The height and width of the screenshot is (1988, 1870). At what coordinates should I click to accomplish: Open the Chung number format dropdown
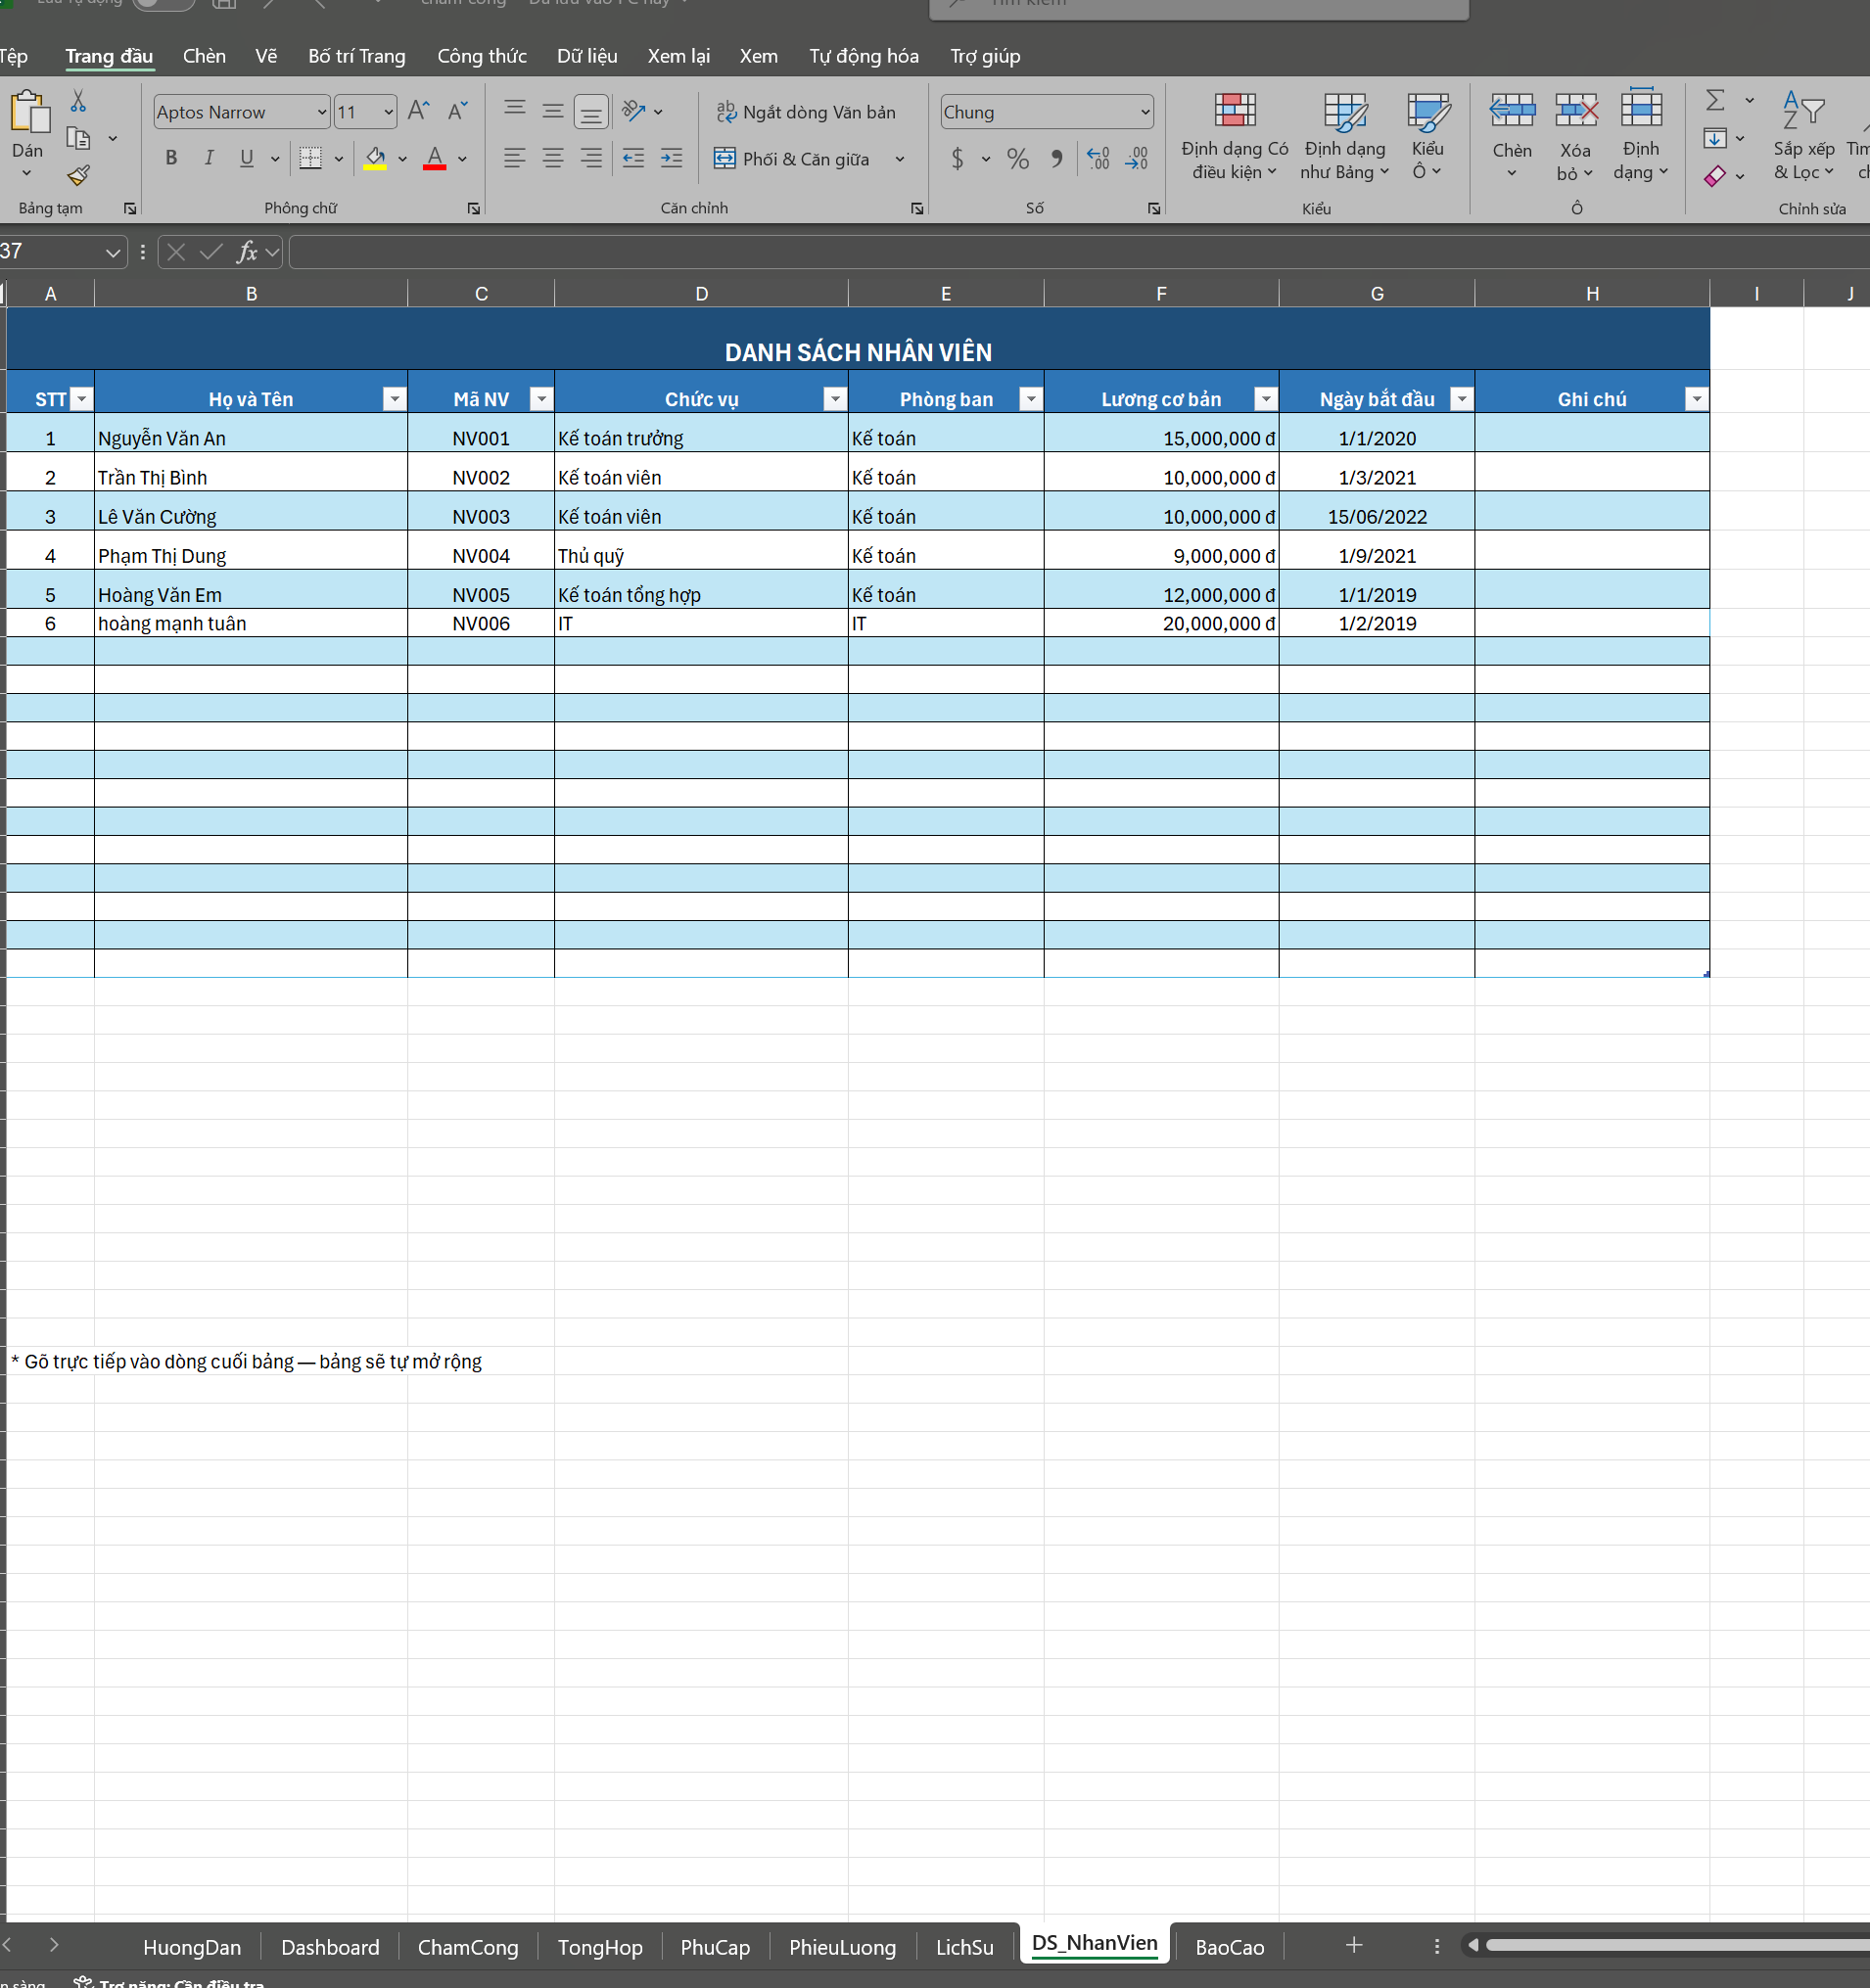point(1144,112)
